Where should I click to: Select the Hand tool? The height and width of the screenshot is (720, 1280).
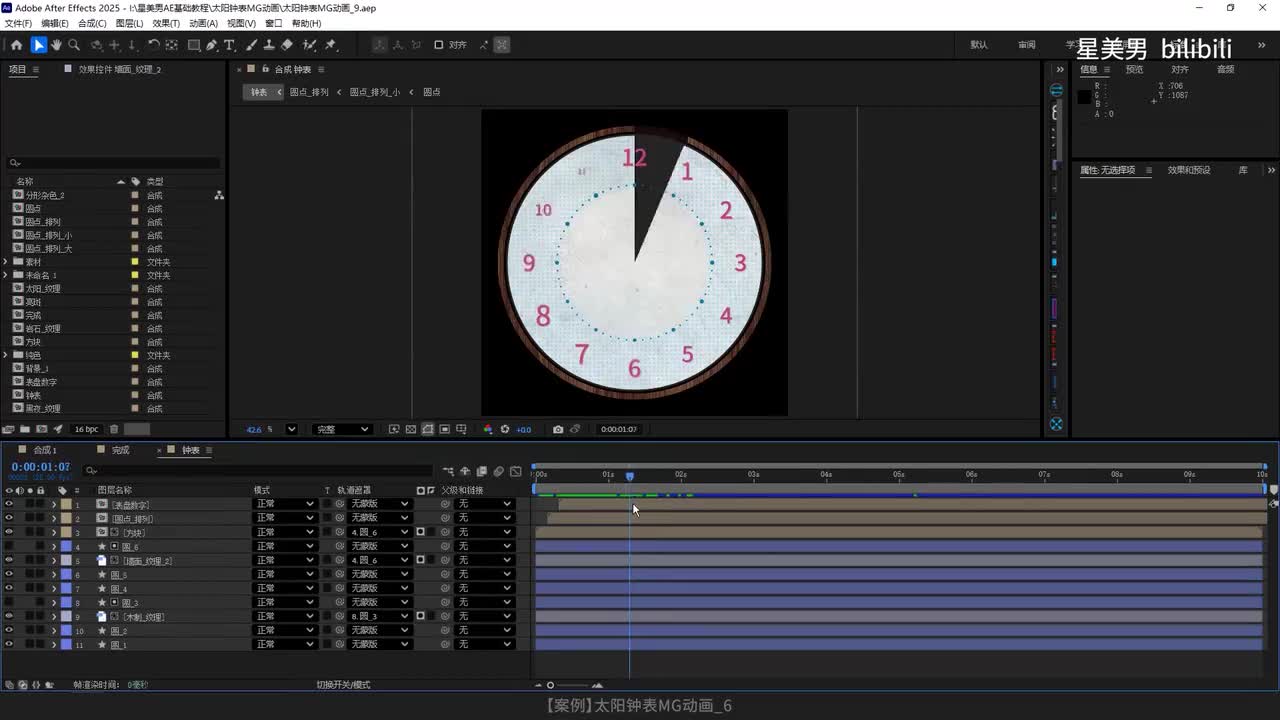click(x=56, y=45)
